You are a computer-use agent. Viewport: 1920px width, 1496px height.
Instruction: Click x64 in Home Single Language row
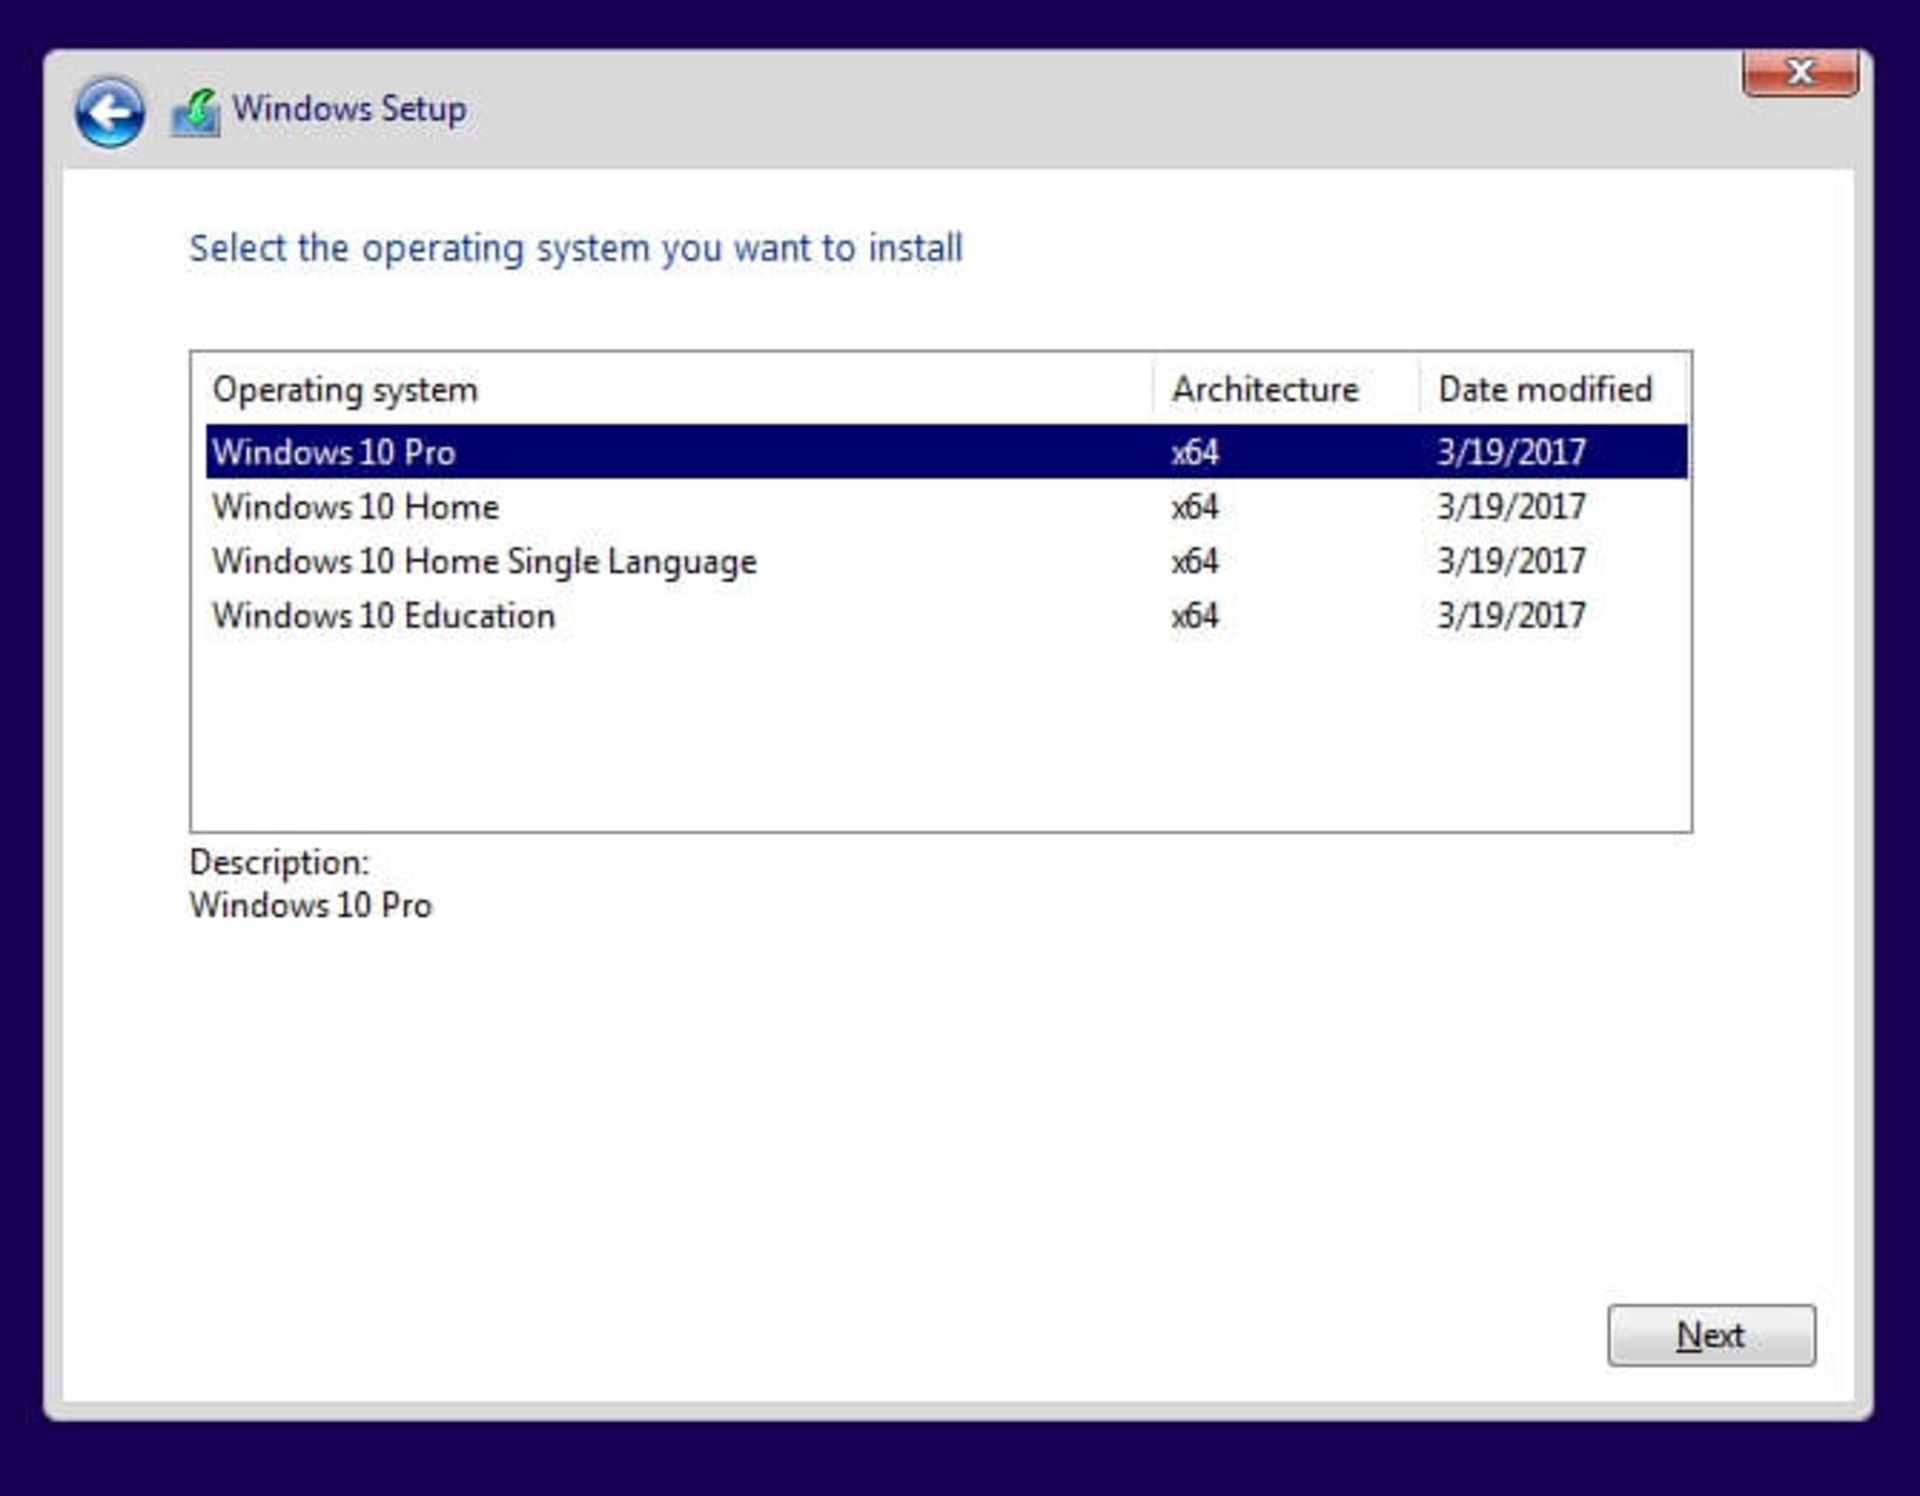1195,561
